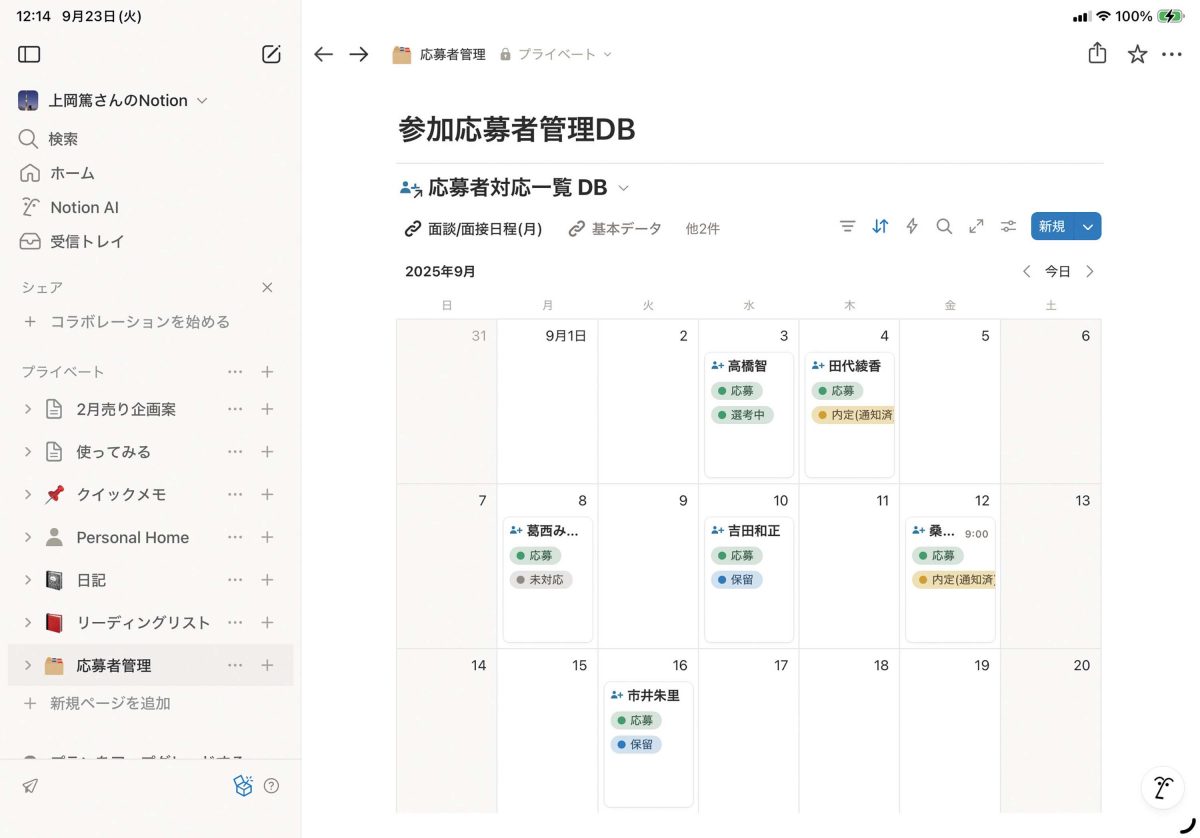
Task: Open the share icon in the top bar
Action: 1097,54
